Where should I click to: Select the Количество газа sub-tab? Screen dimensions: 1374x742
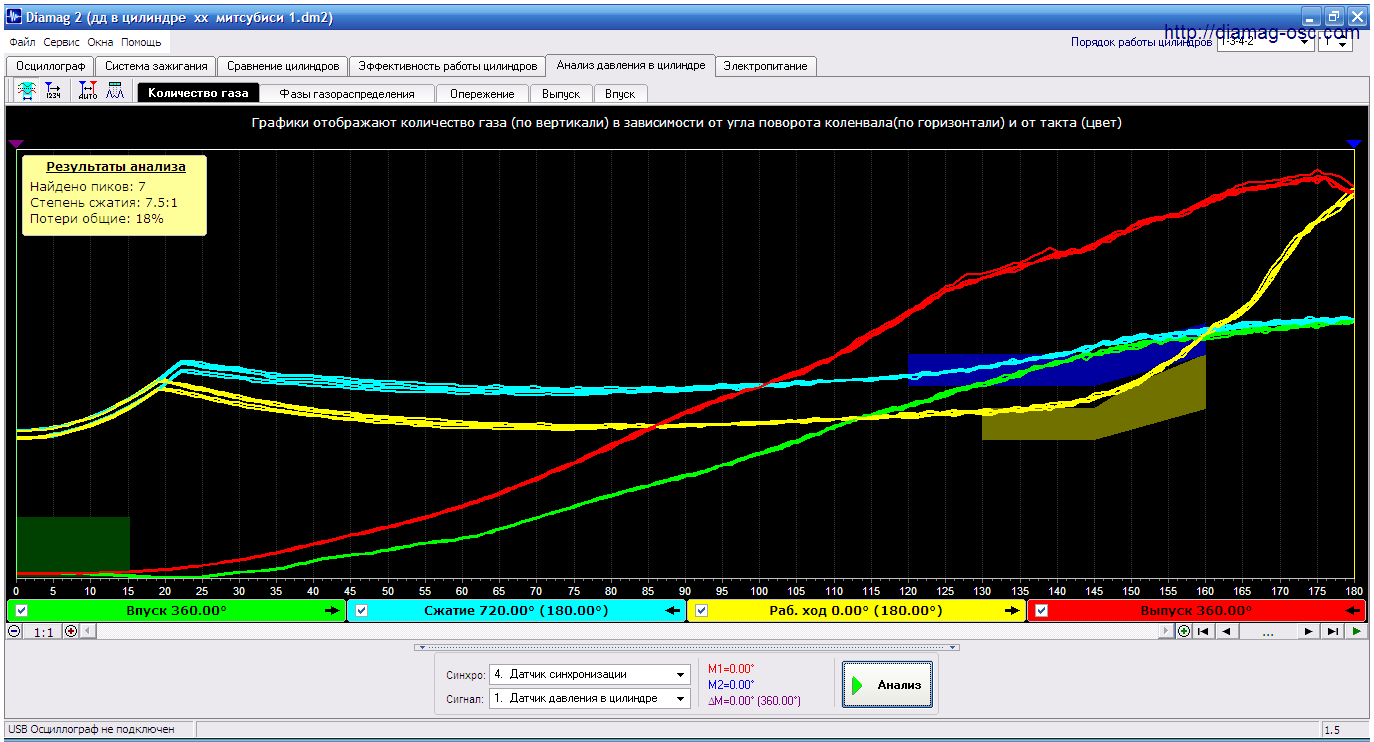[198, 93]
